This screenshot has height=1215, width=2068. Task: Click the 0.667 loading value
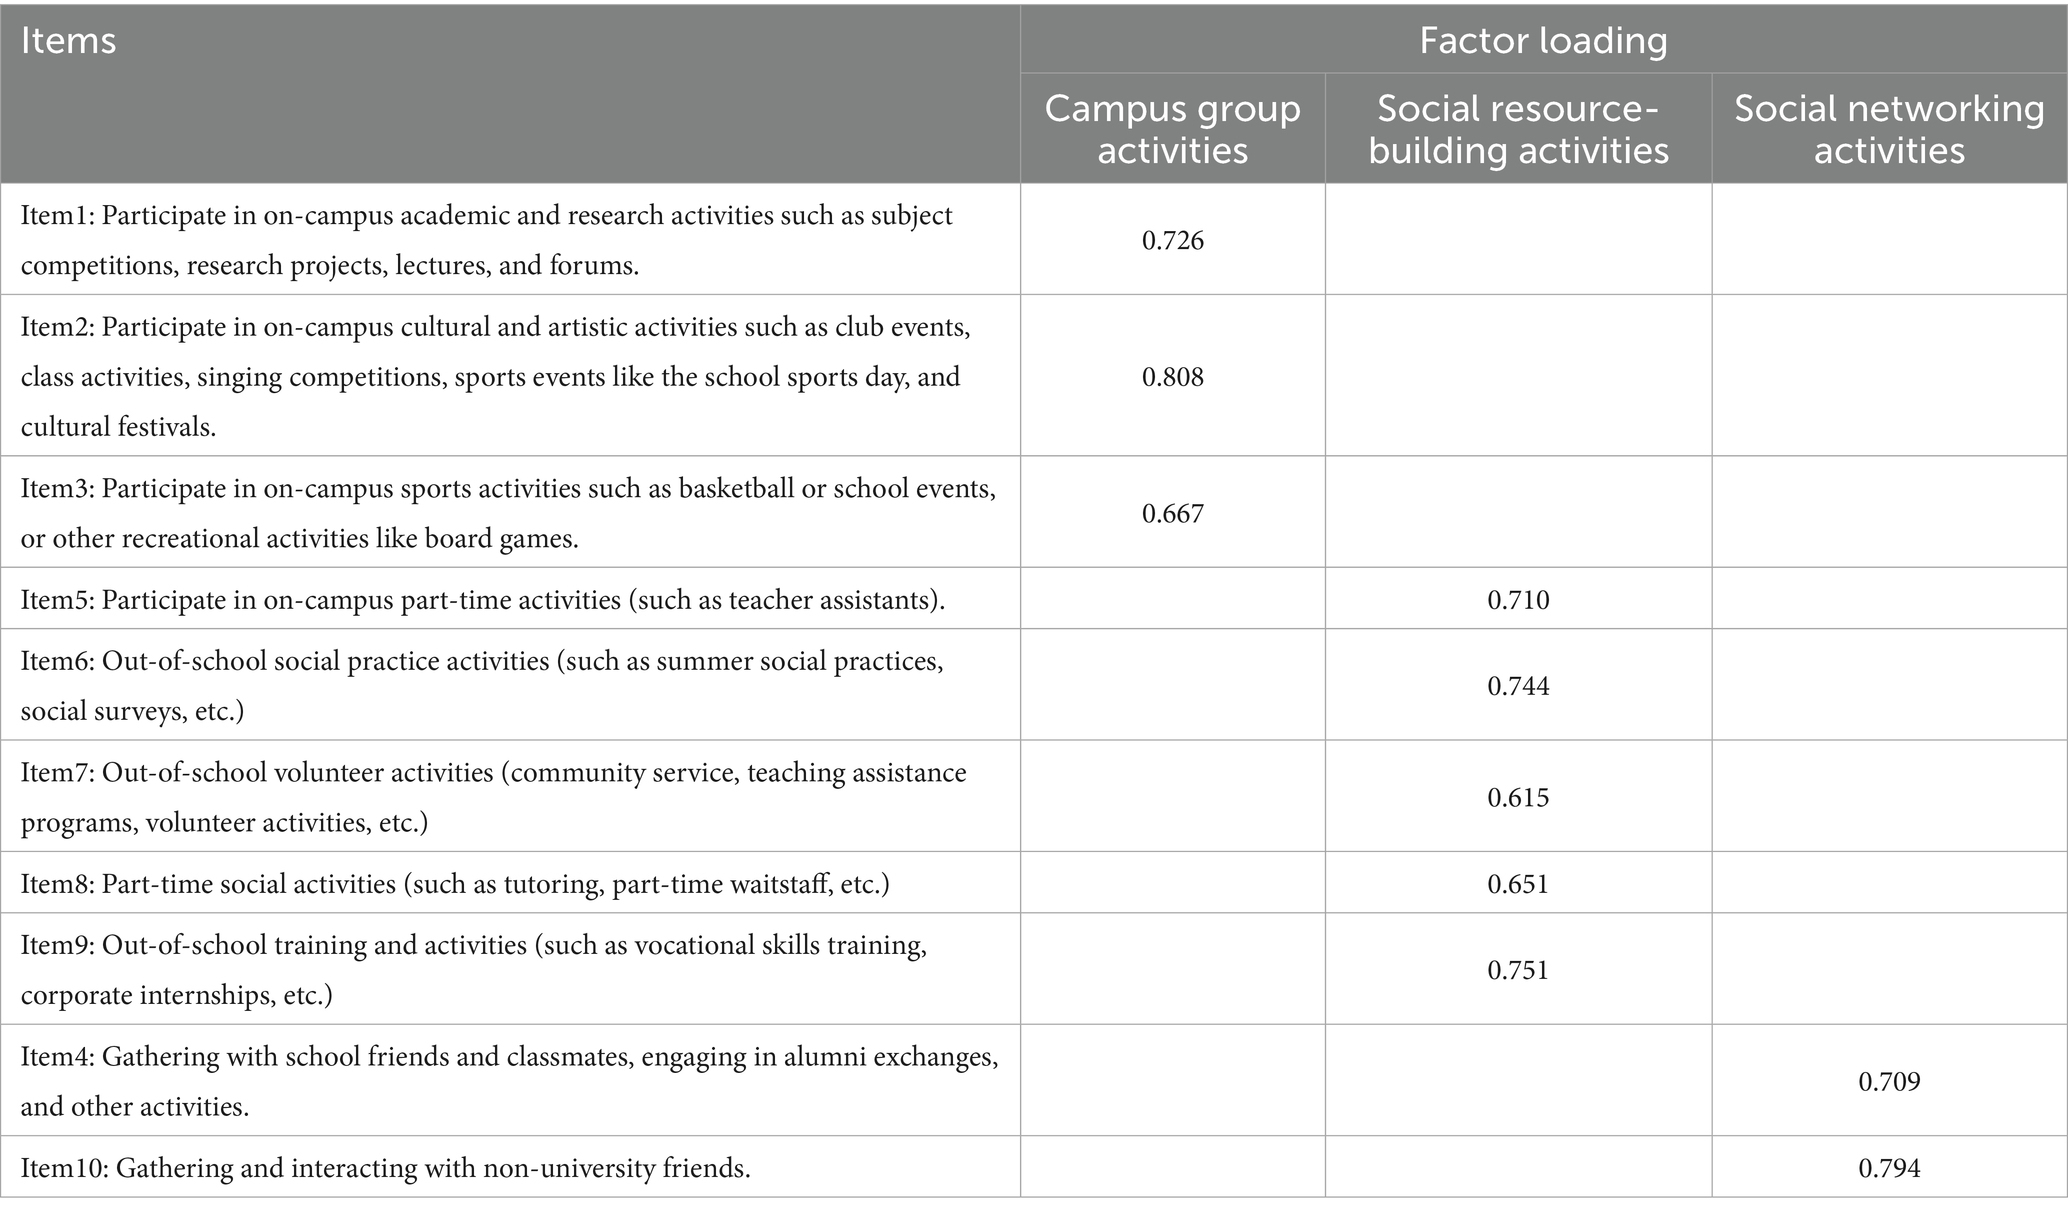click(1172, 514)
